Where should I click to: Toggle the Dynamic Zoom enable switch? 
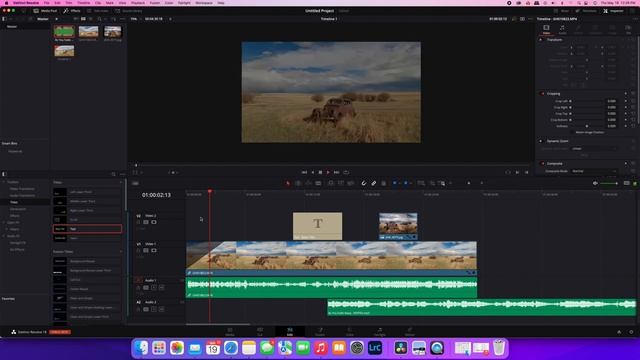point(541,141)
